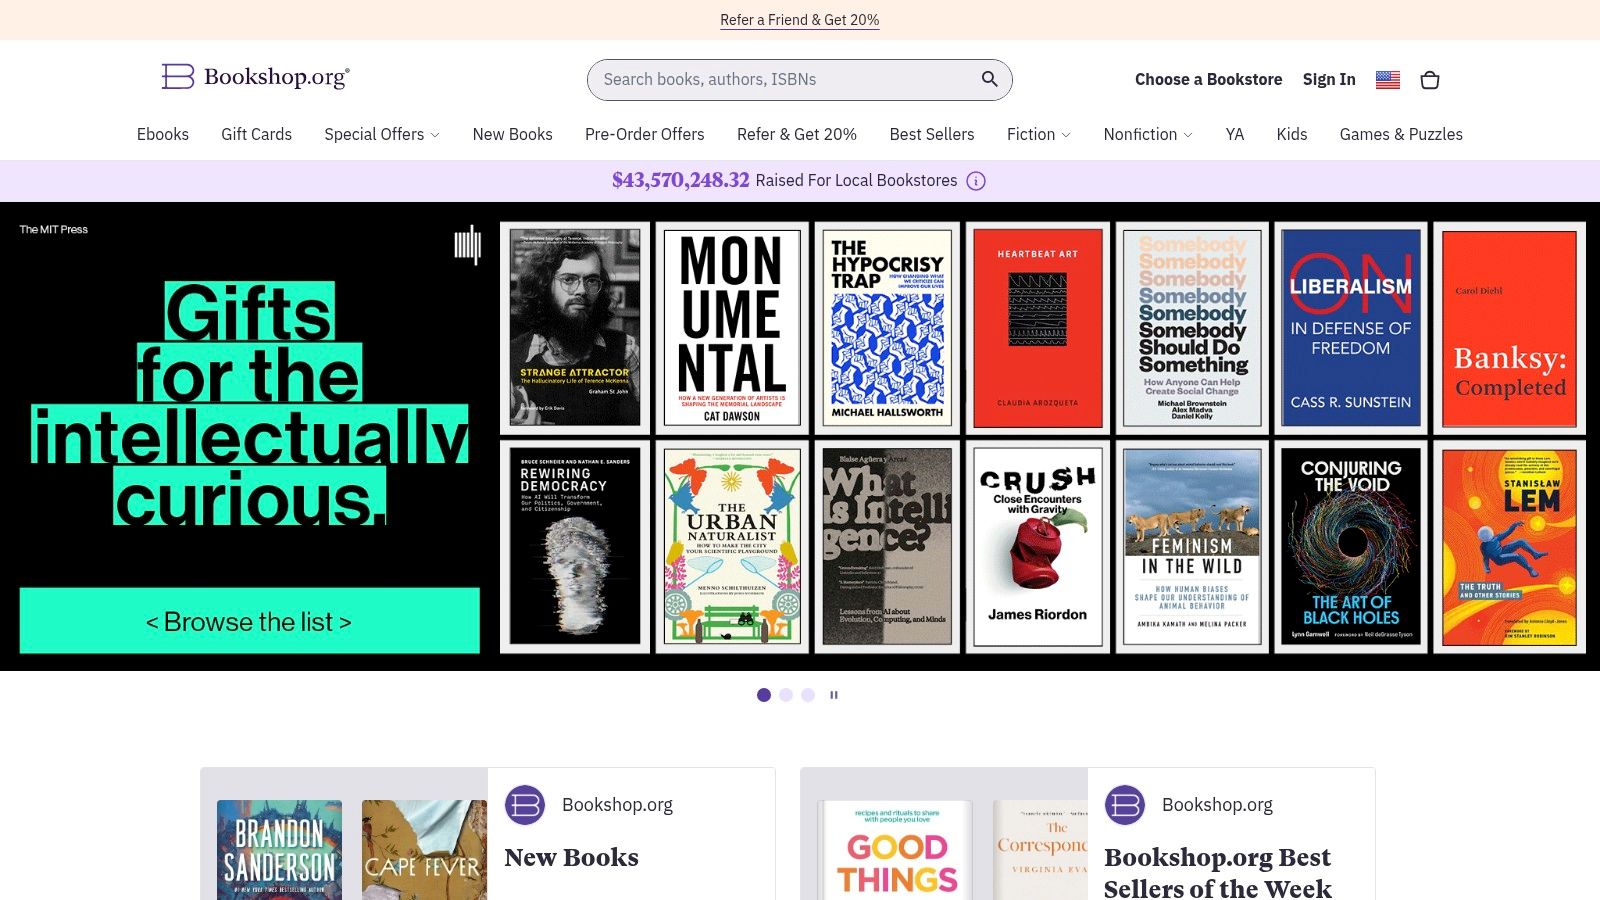The height and width of the screenshot is (900, 1600).
Task: Open the Fiction dropdown menu
Action: click(1038, 134)
